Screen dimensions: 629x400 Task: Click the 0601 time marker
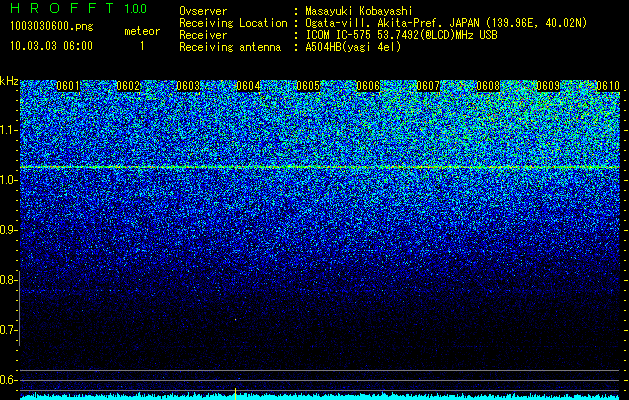click(x=68, y=86)
